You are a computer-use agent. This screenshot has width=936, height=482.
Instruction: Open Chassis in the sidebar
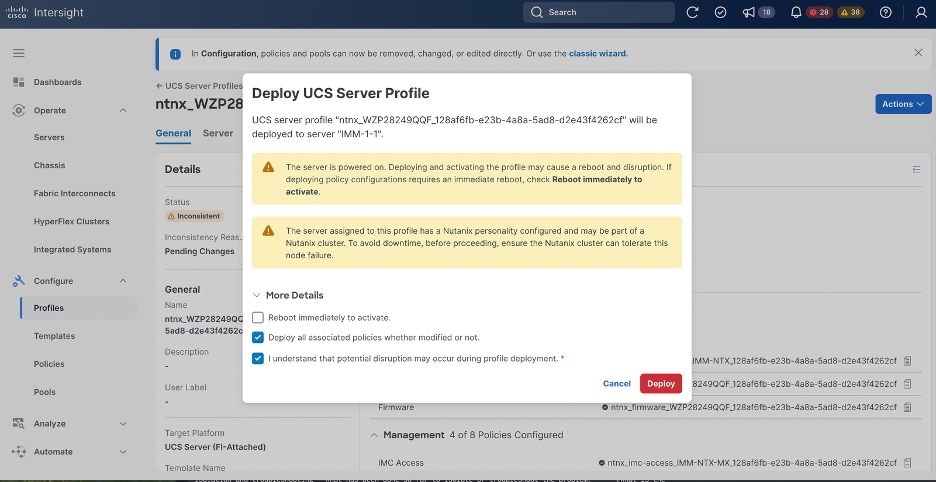click(x=50, y=165)
